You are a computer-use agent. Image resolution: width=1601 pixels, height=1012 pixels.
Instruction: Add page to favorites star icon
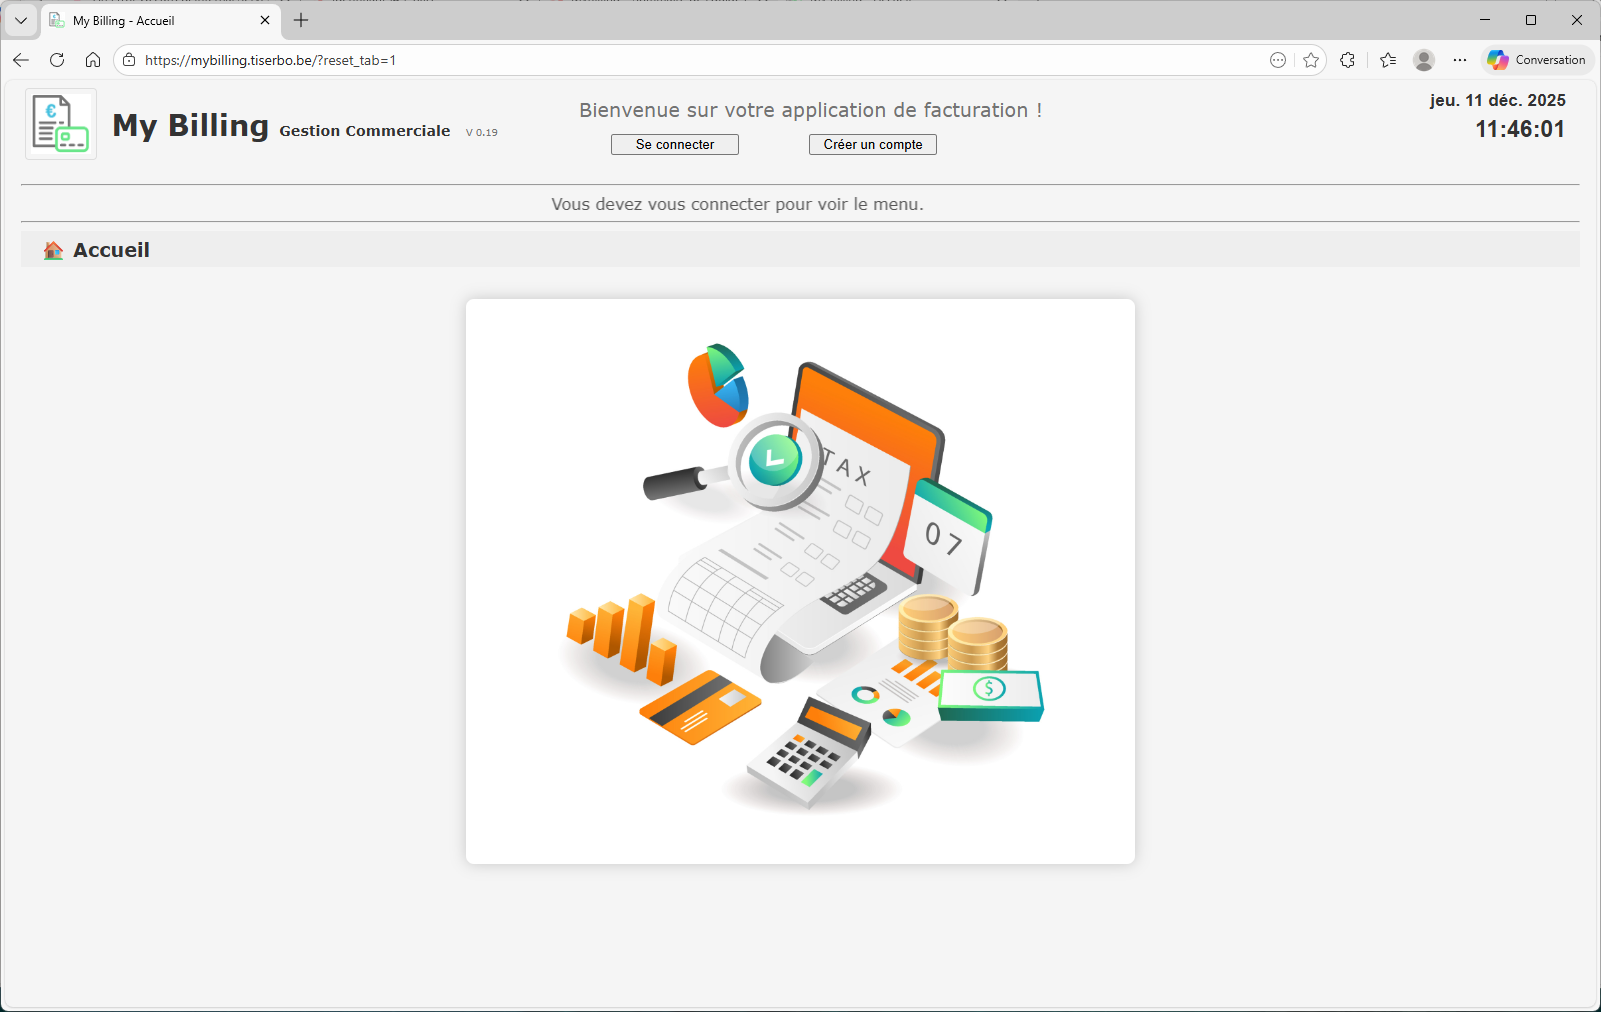(x=1311, y=60)
